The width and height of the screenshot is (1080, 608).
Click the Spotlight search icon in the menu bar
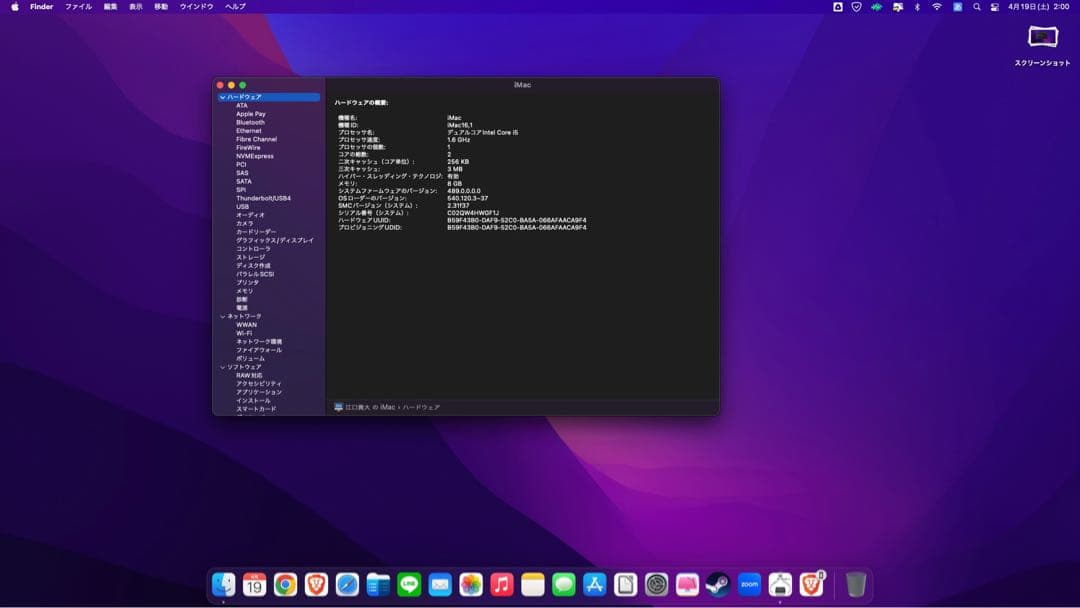pyautogui.click(x=977, y=6)
